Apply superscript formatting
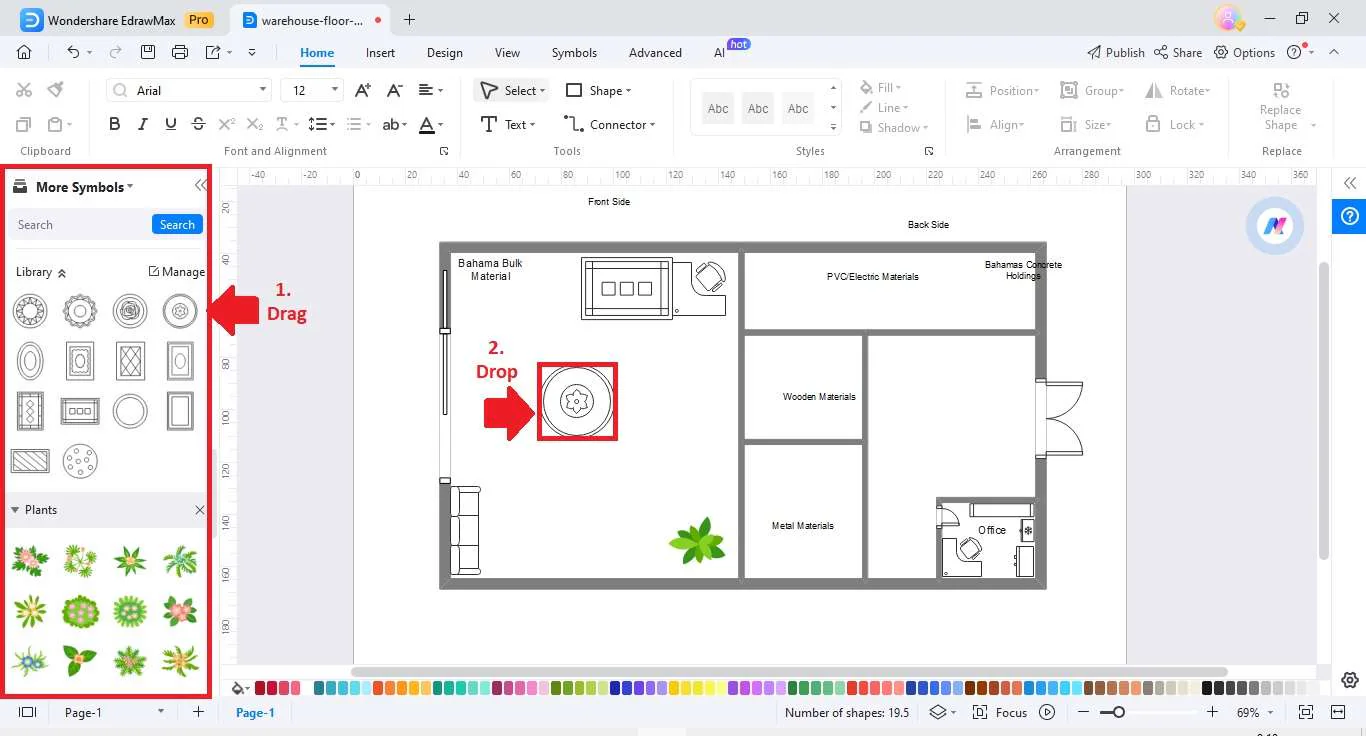The height and width of the screenshot is (736, 1366). (x=226, y=125)
